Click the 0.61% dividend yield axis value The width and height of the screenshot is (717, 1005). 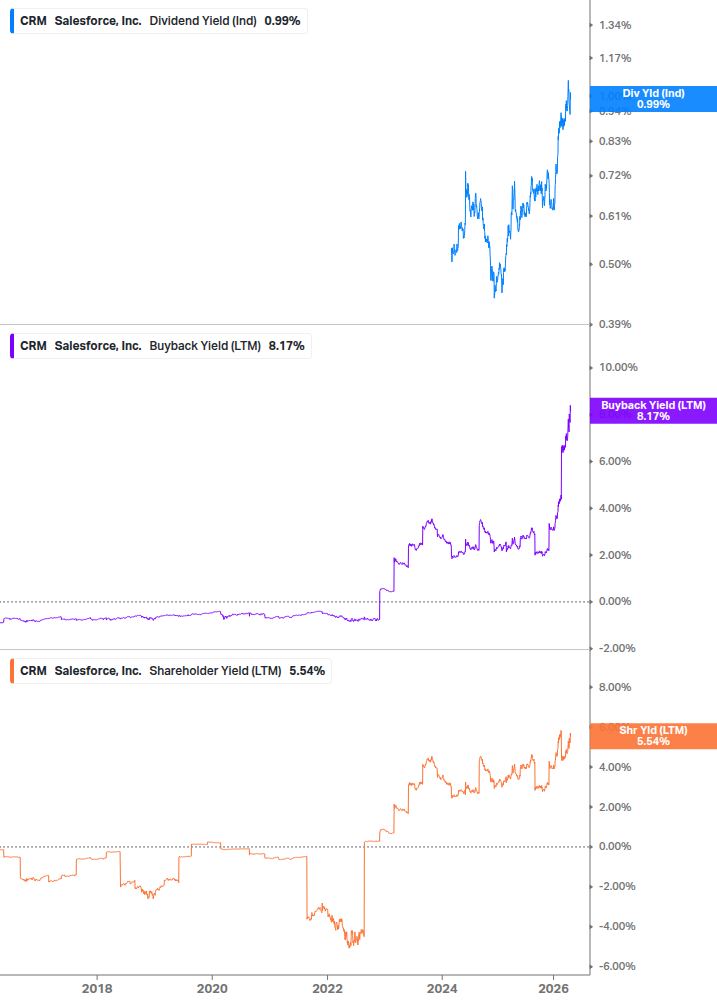pyautogui.click(x=615, y=216)
